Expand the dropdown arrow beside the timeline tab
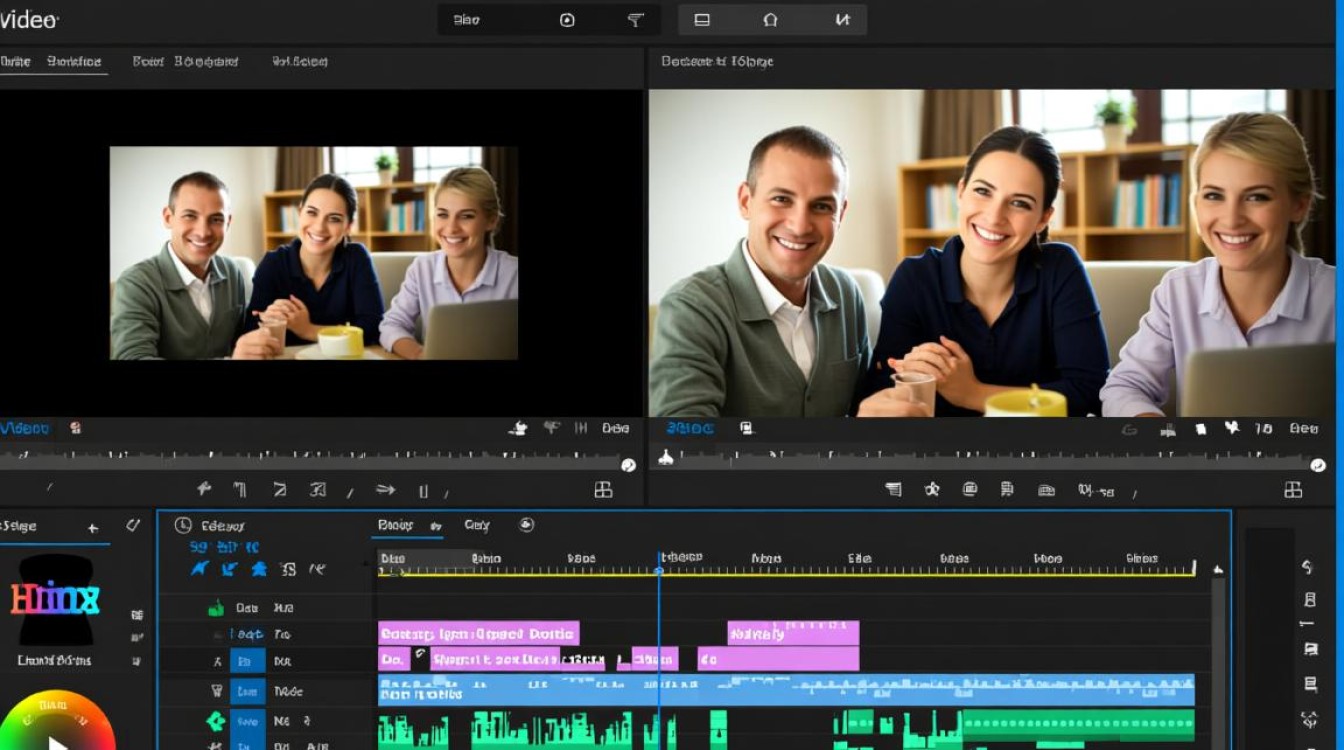The image size is (1344, 750). [x=436, y=526]
